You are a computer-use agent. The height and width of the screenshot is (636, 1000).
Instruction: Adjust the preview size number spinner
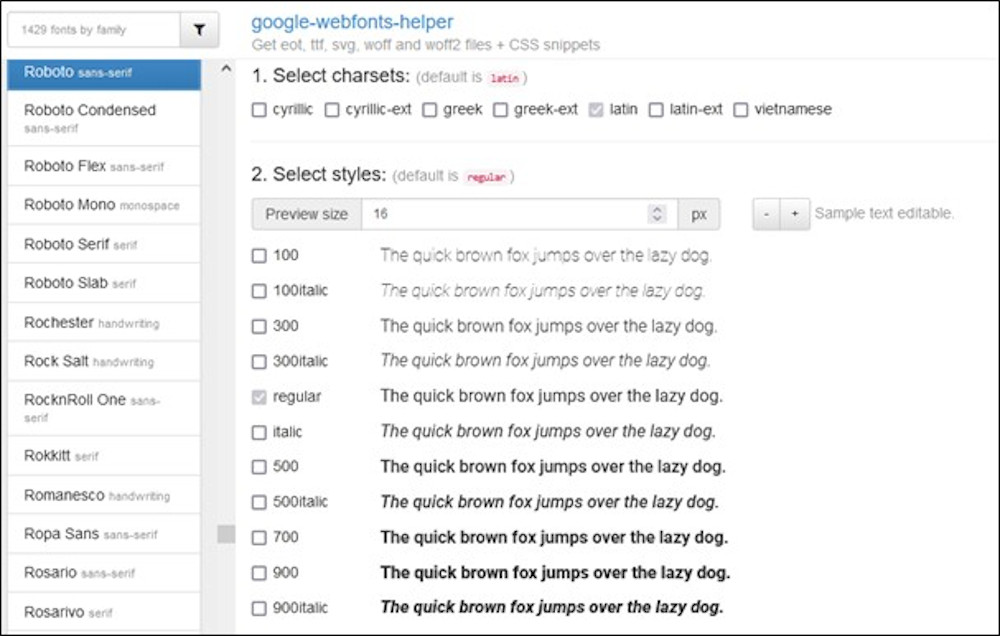[656, 214]
